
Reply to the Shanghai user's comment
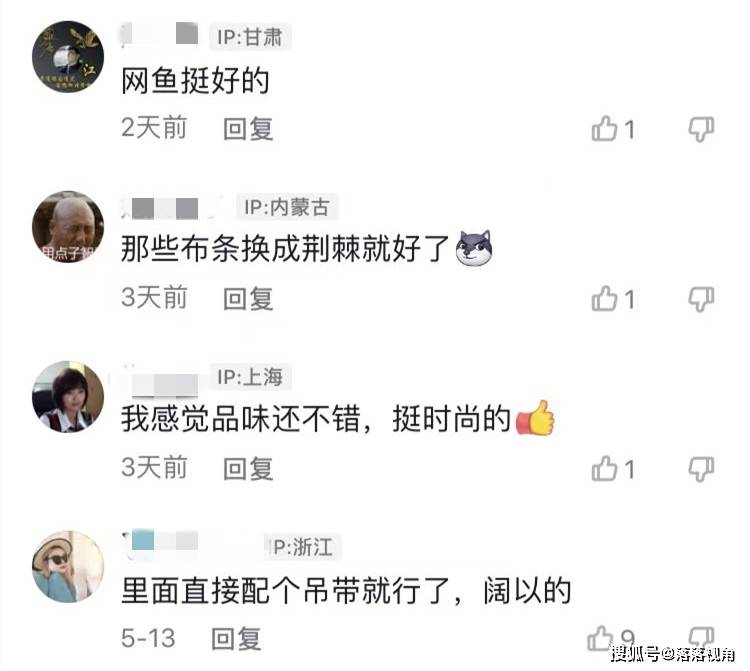(x=248, y=469)
